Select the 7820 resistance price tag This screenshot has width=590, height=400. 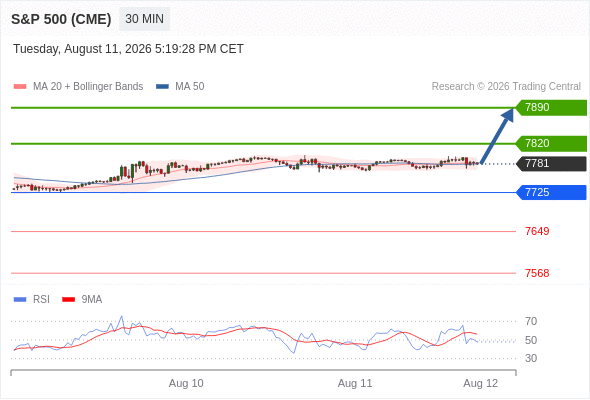point(551,144)
